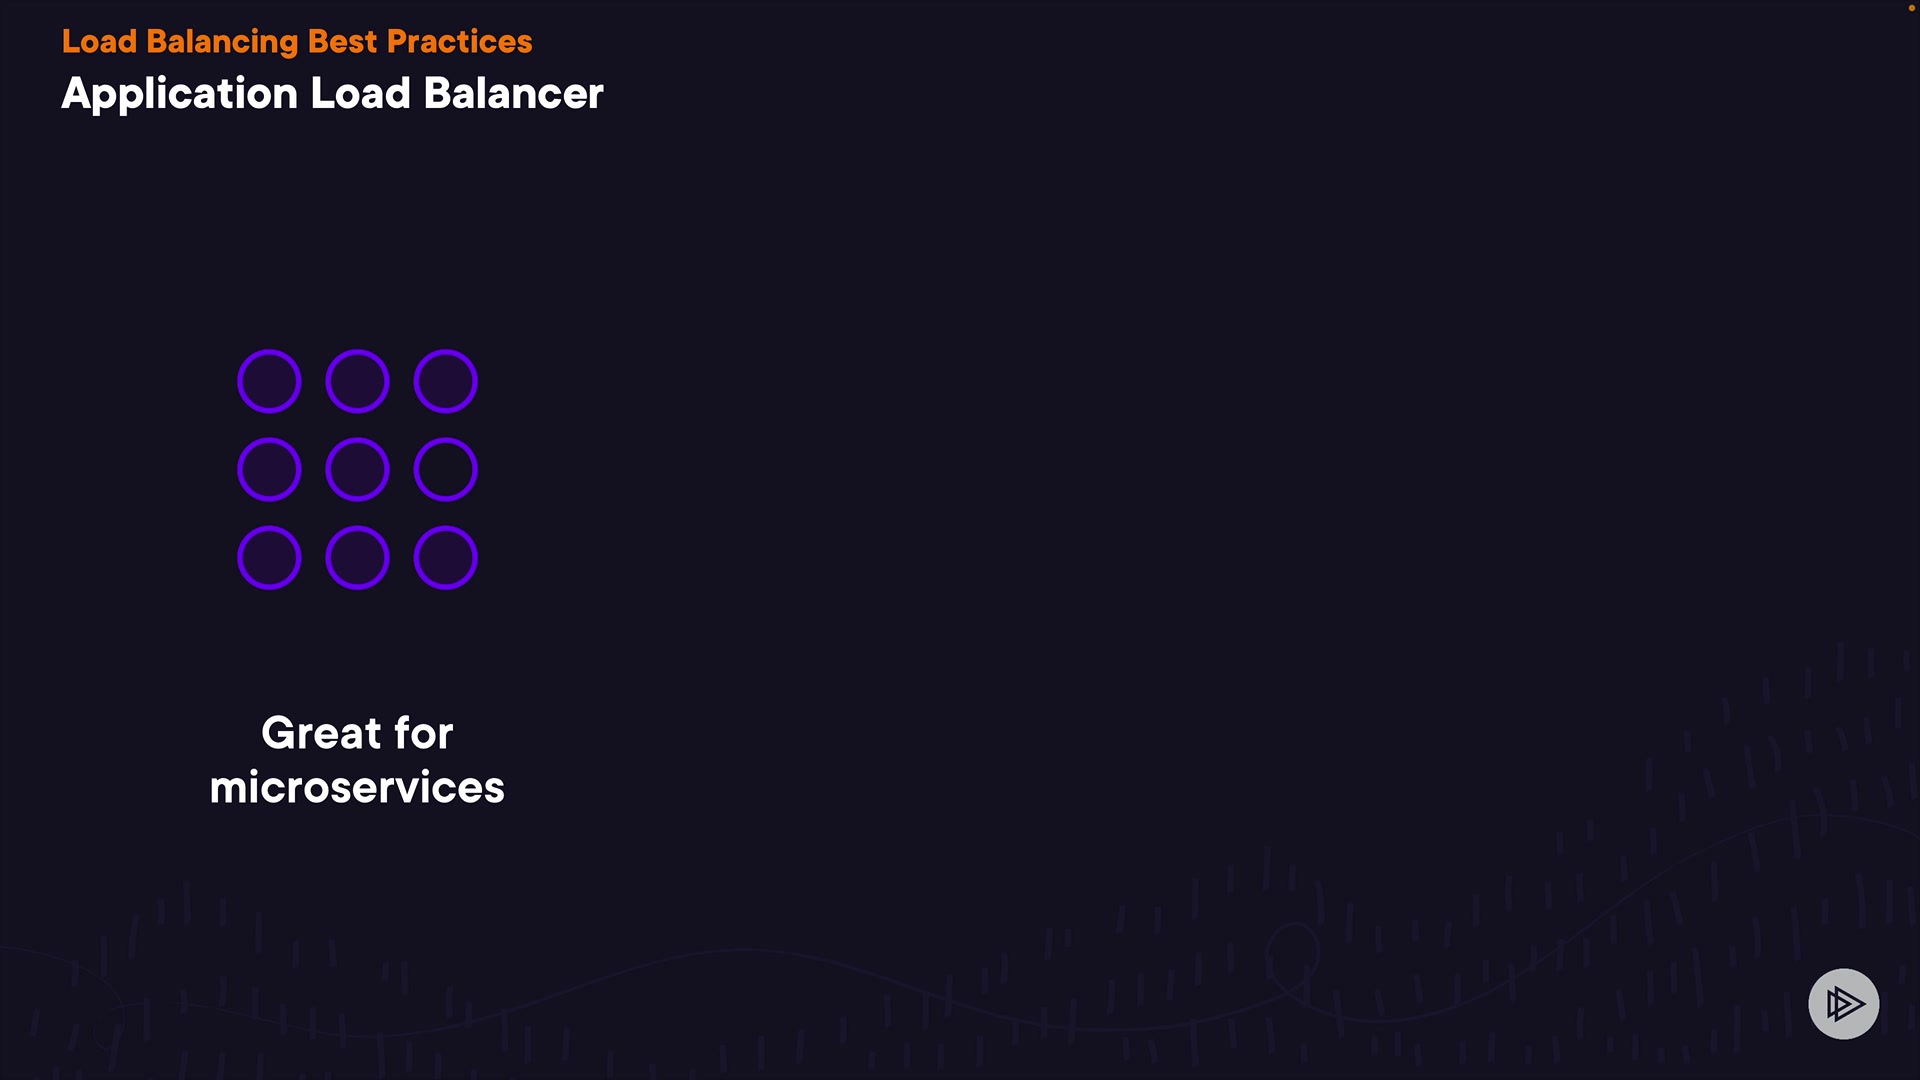This screenshot has height=1080, width=1920.
Task: Click the word "for" in the caption
Action: coord(423,733)
